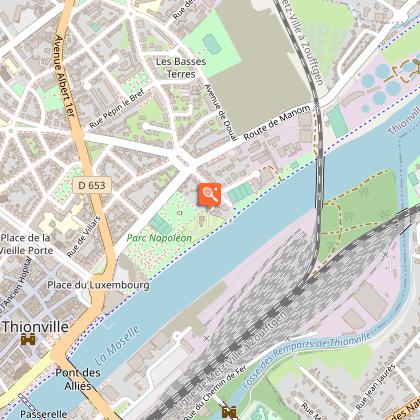
Task: Click the castle icon at bottom edge
Action: [x=229, y=412]
